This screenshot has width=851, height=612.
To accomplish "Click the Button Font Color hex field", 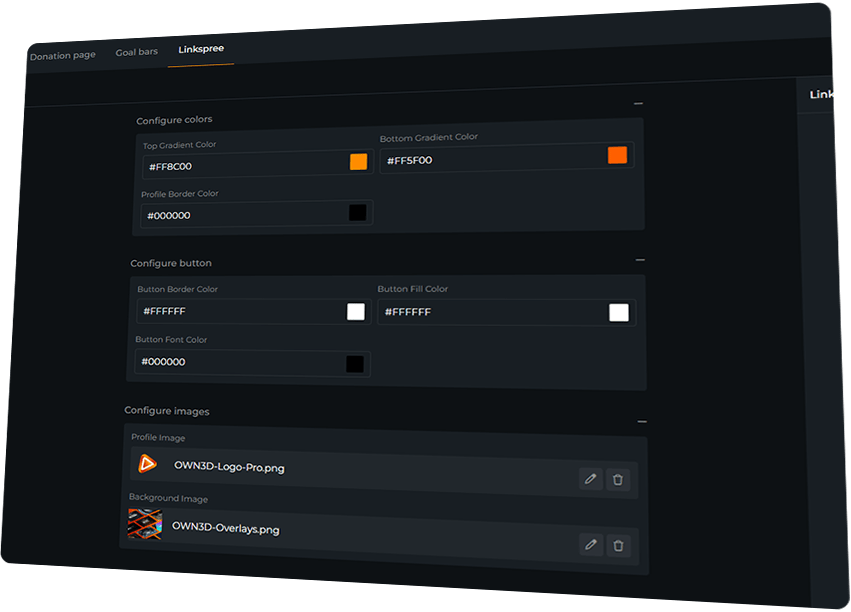I will 252,363.
